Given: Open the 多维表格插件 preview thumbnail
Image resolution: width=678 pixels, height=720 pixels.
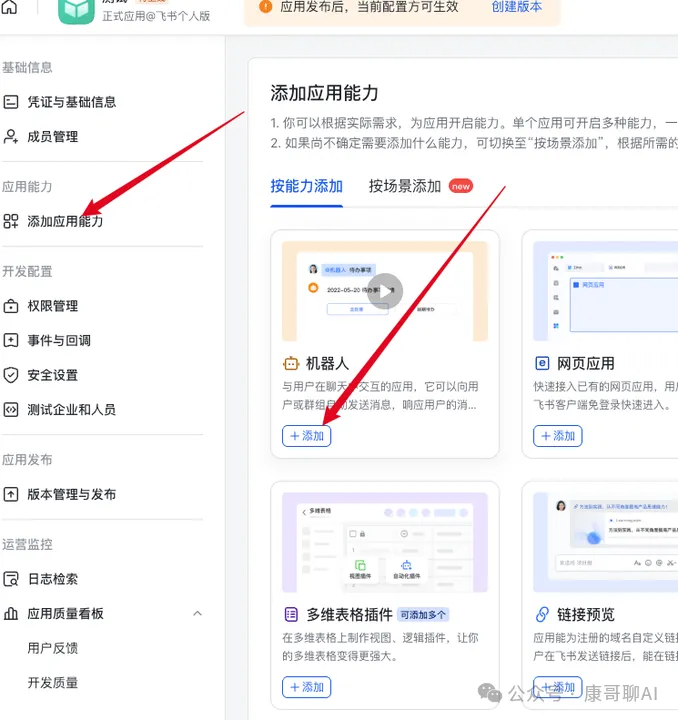Looking at the screenshot, I should point(385,542).
